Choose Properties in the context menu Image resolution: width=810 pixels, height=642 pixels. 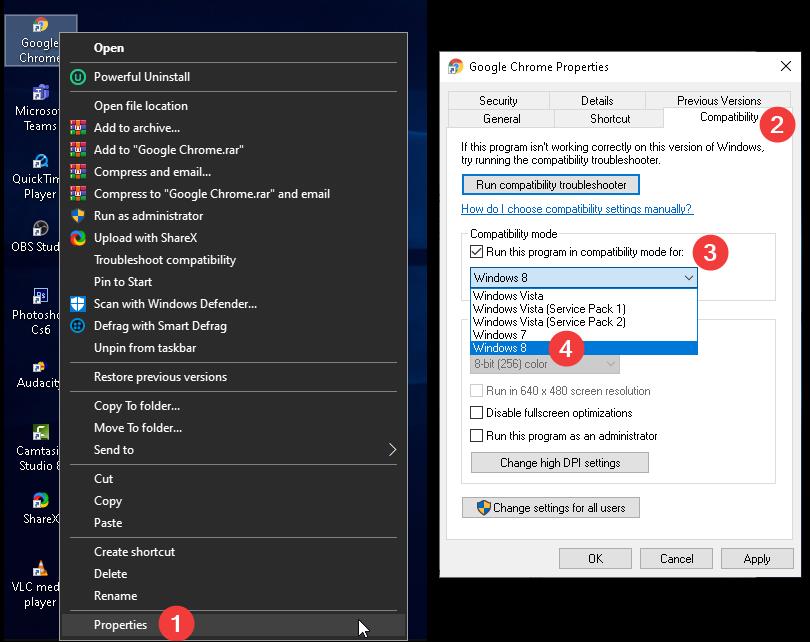(x=233, y=624)
